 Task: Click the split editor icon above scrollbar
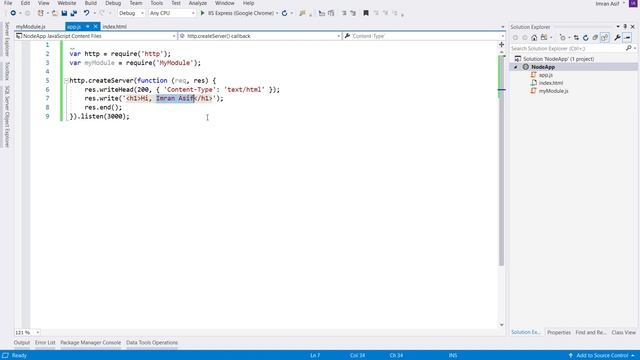point(502,44)
